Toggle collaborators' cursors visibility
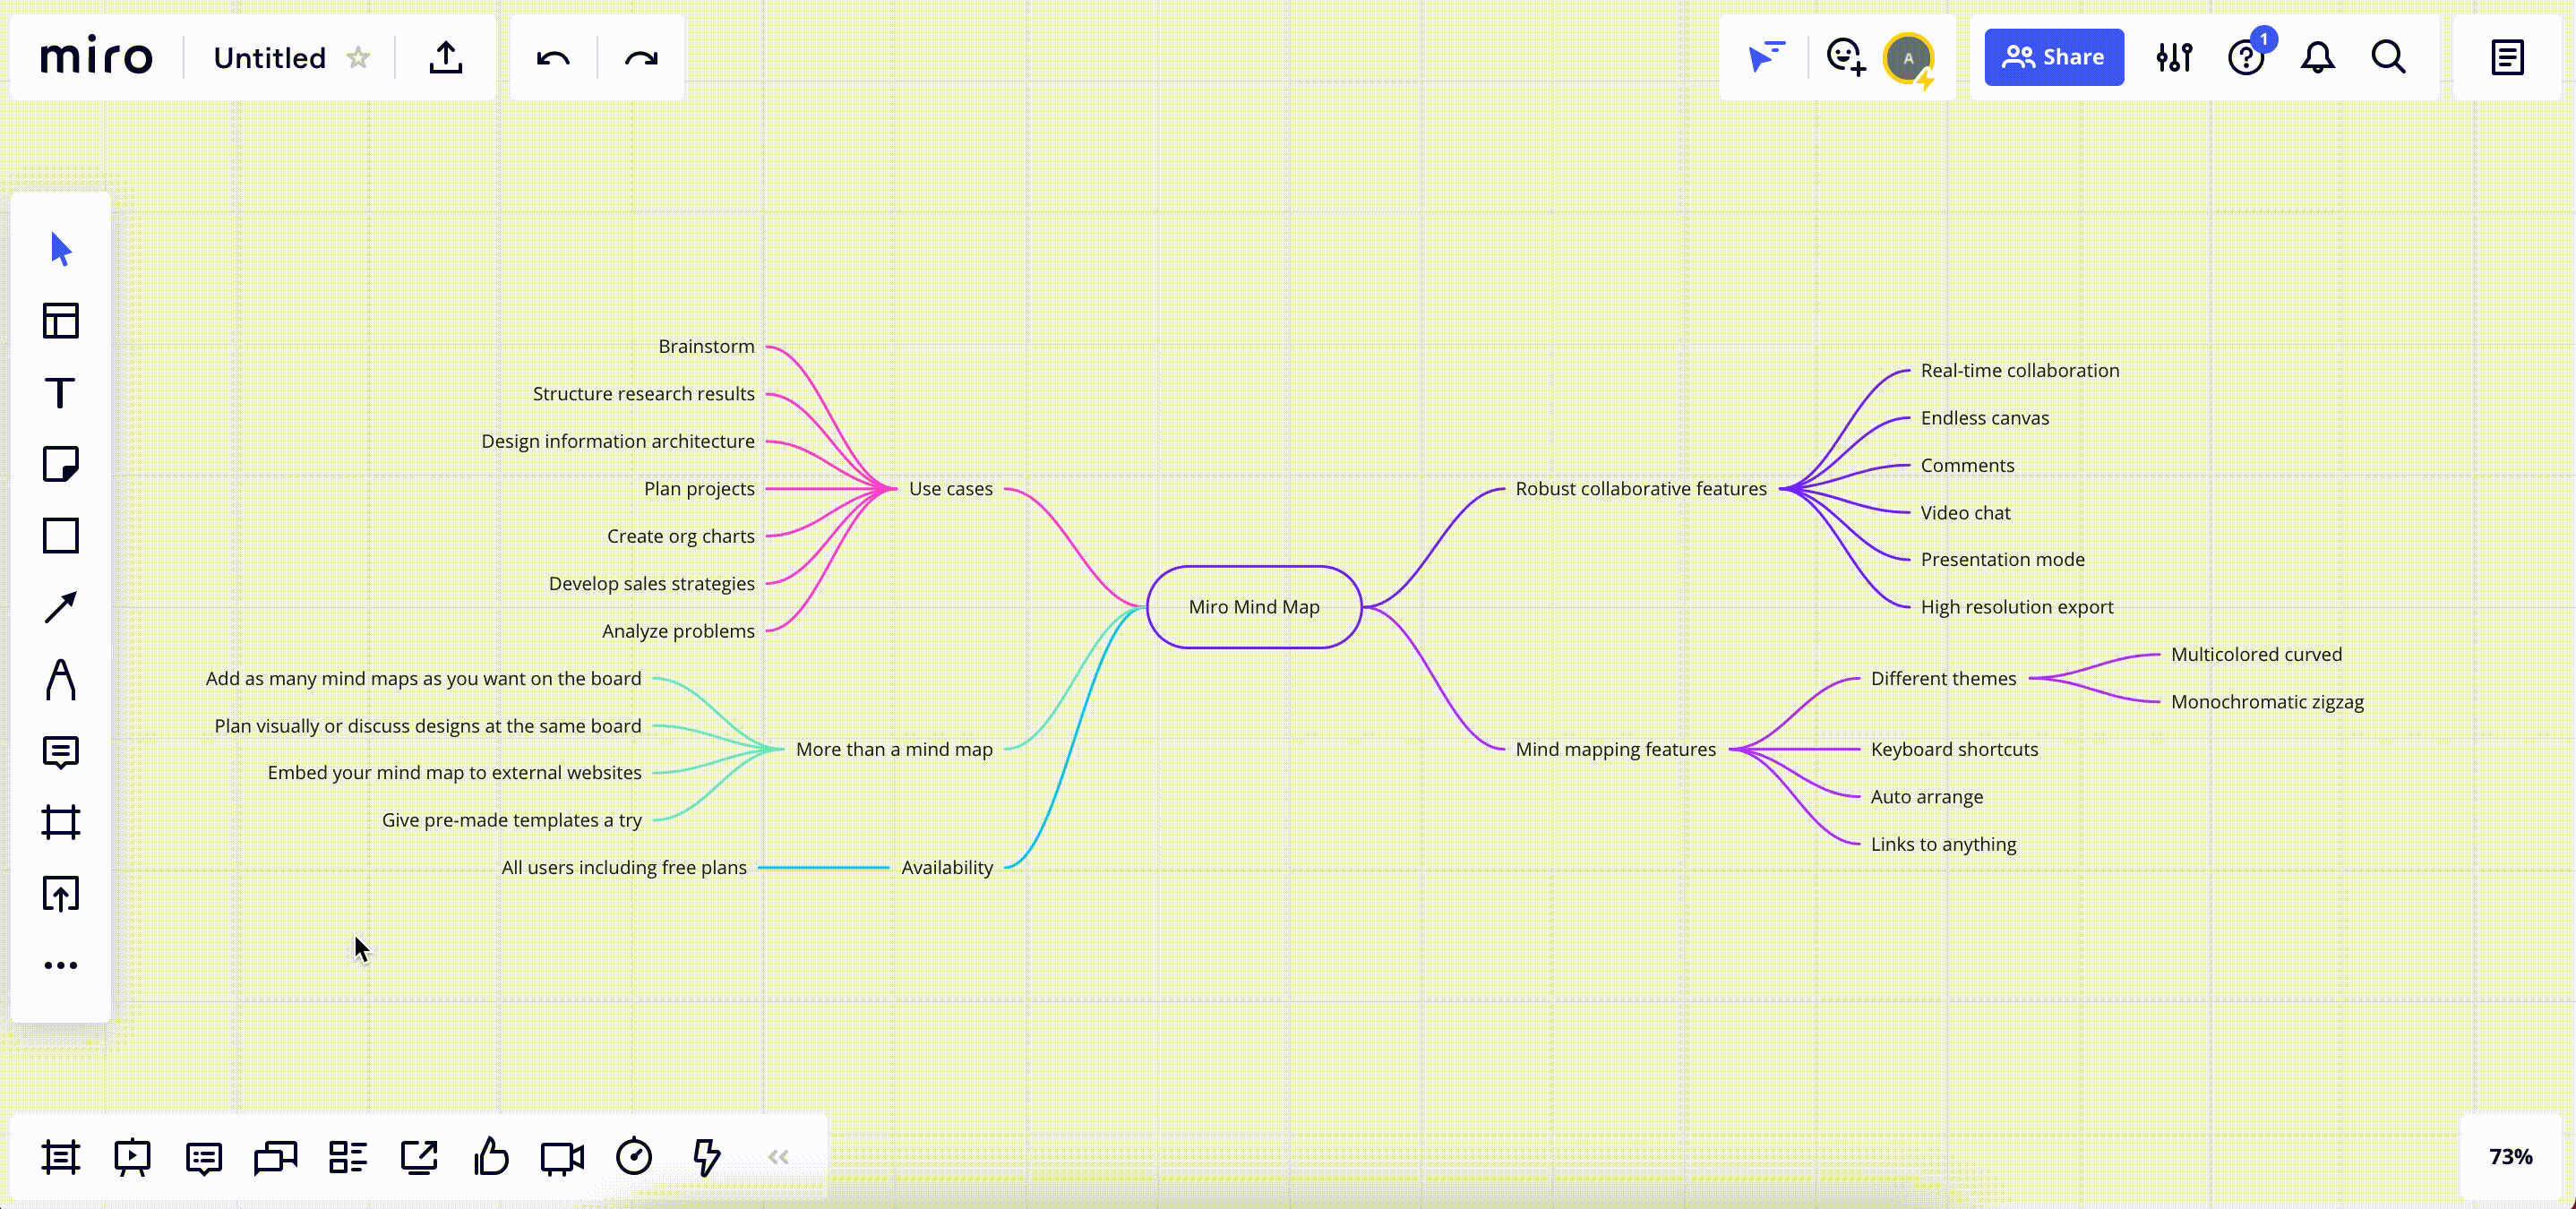Viewport: 2576px width, 1209px height. click(1766, 57)
